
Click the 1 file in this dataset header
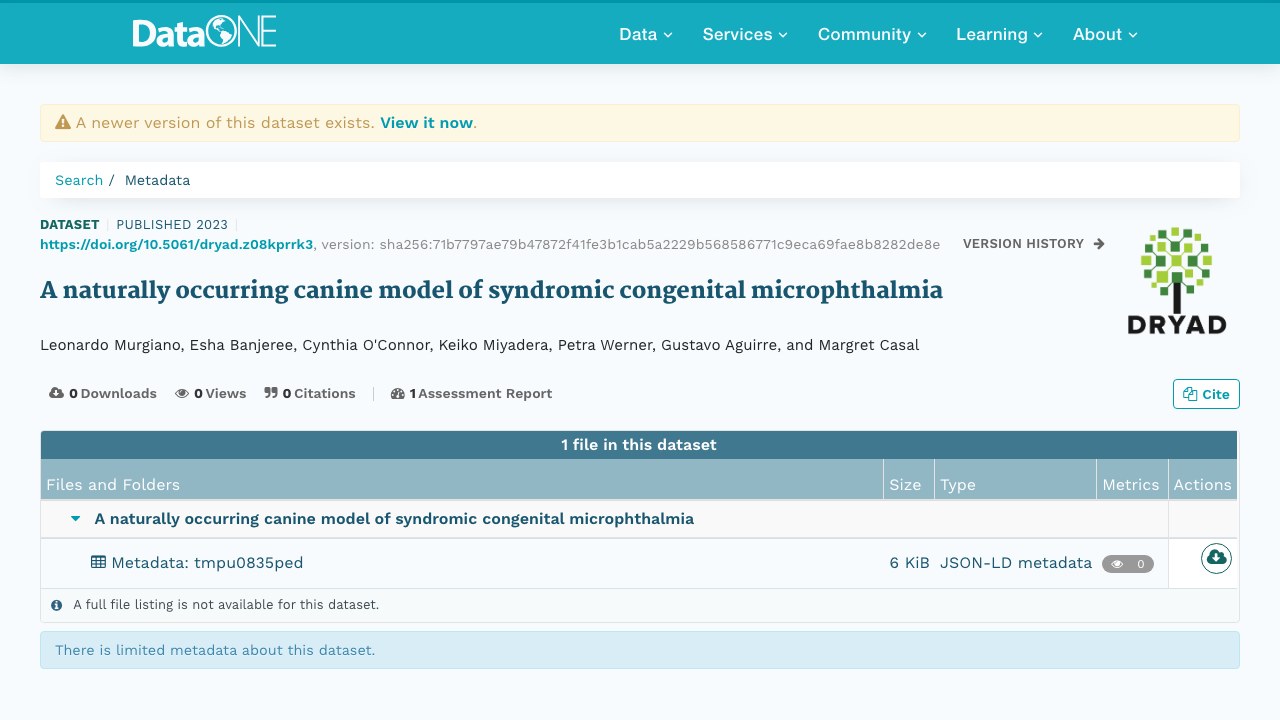[x=639, y=445]
